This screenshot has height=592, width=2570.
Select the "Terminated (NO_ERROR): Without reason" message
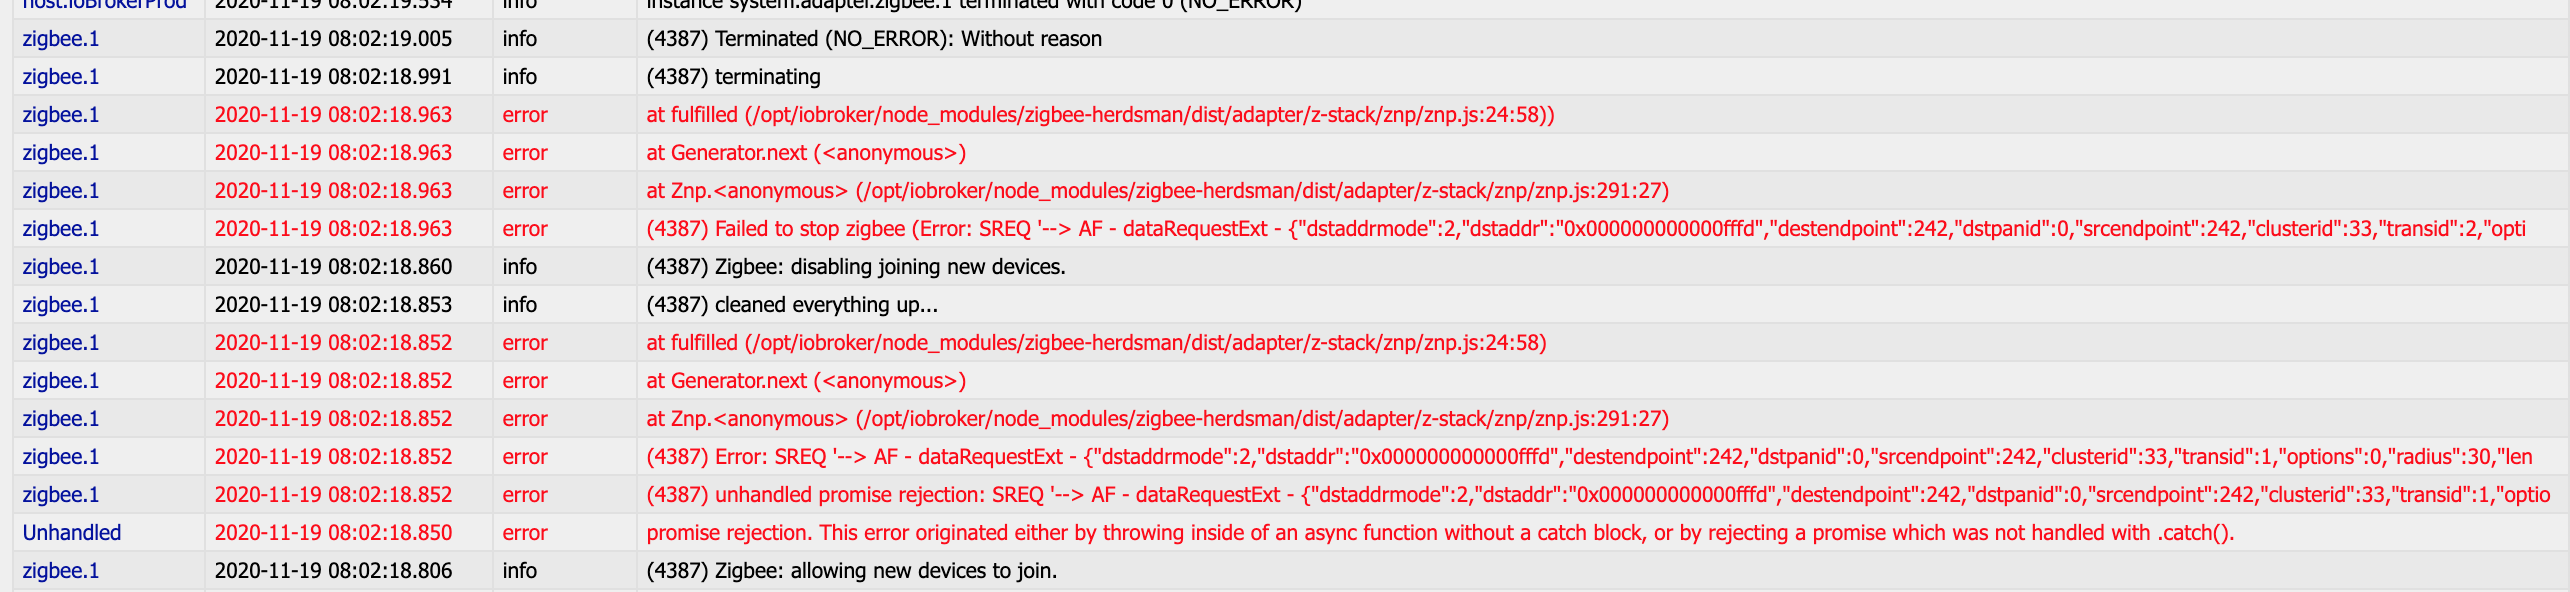(873, 39)
